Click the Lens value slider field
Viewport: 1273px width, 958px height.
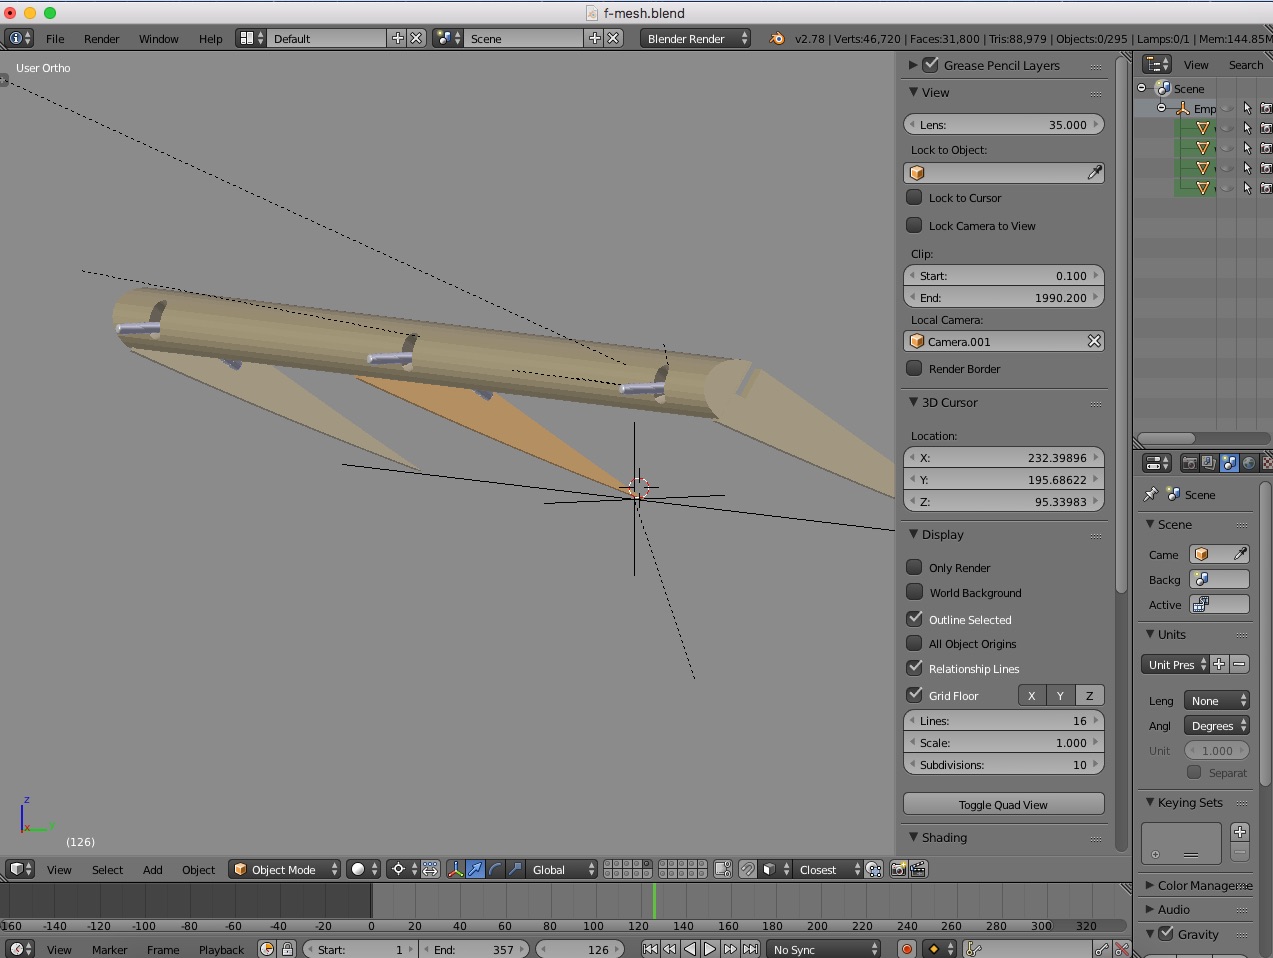coord(1003,125)
